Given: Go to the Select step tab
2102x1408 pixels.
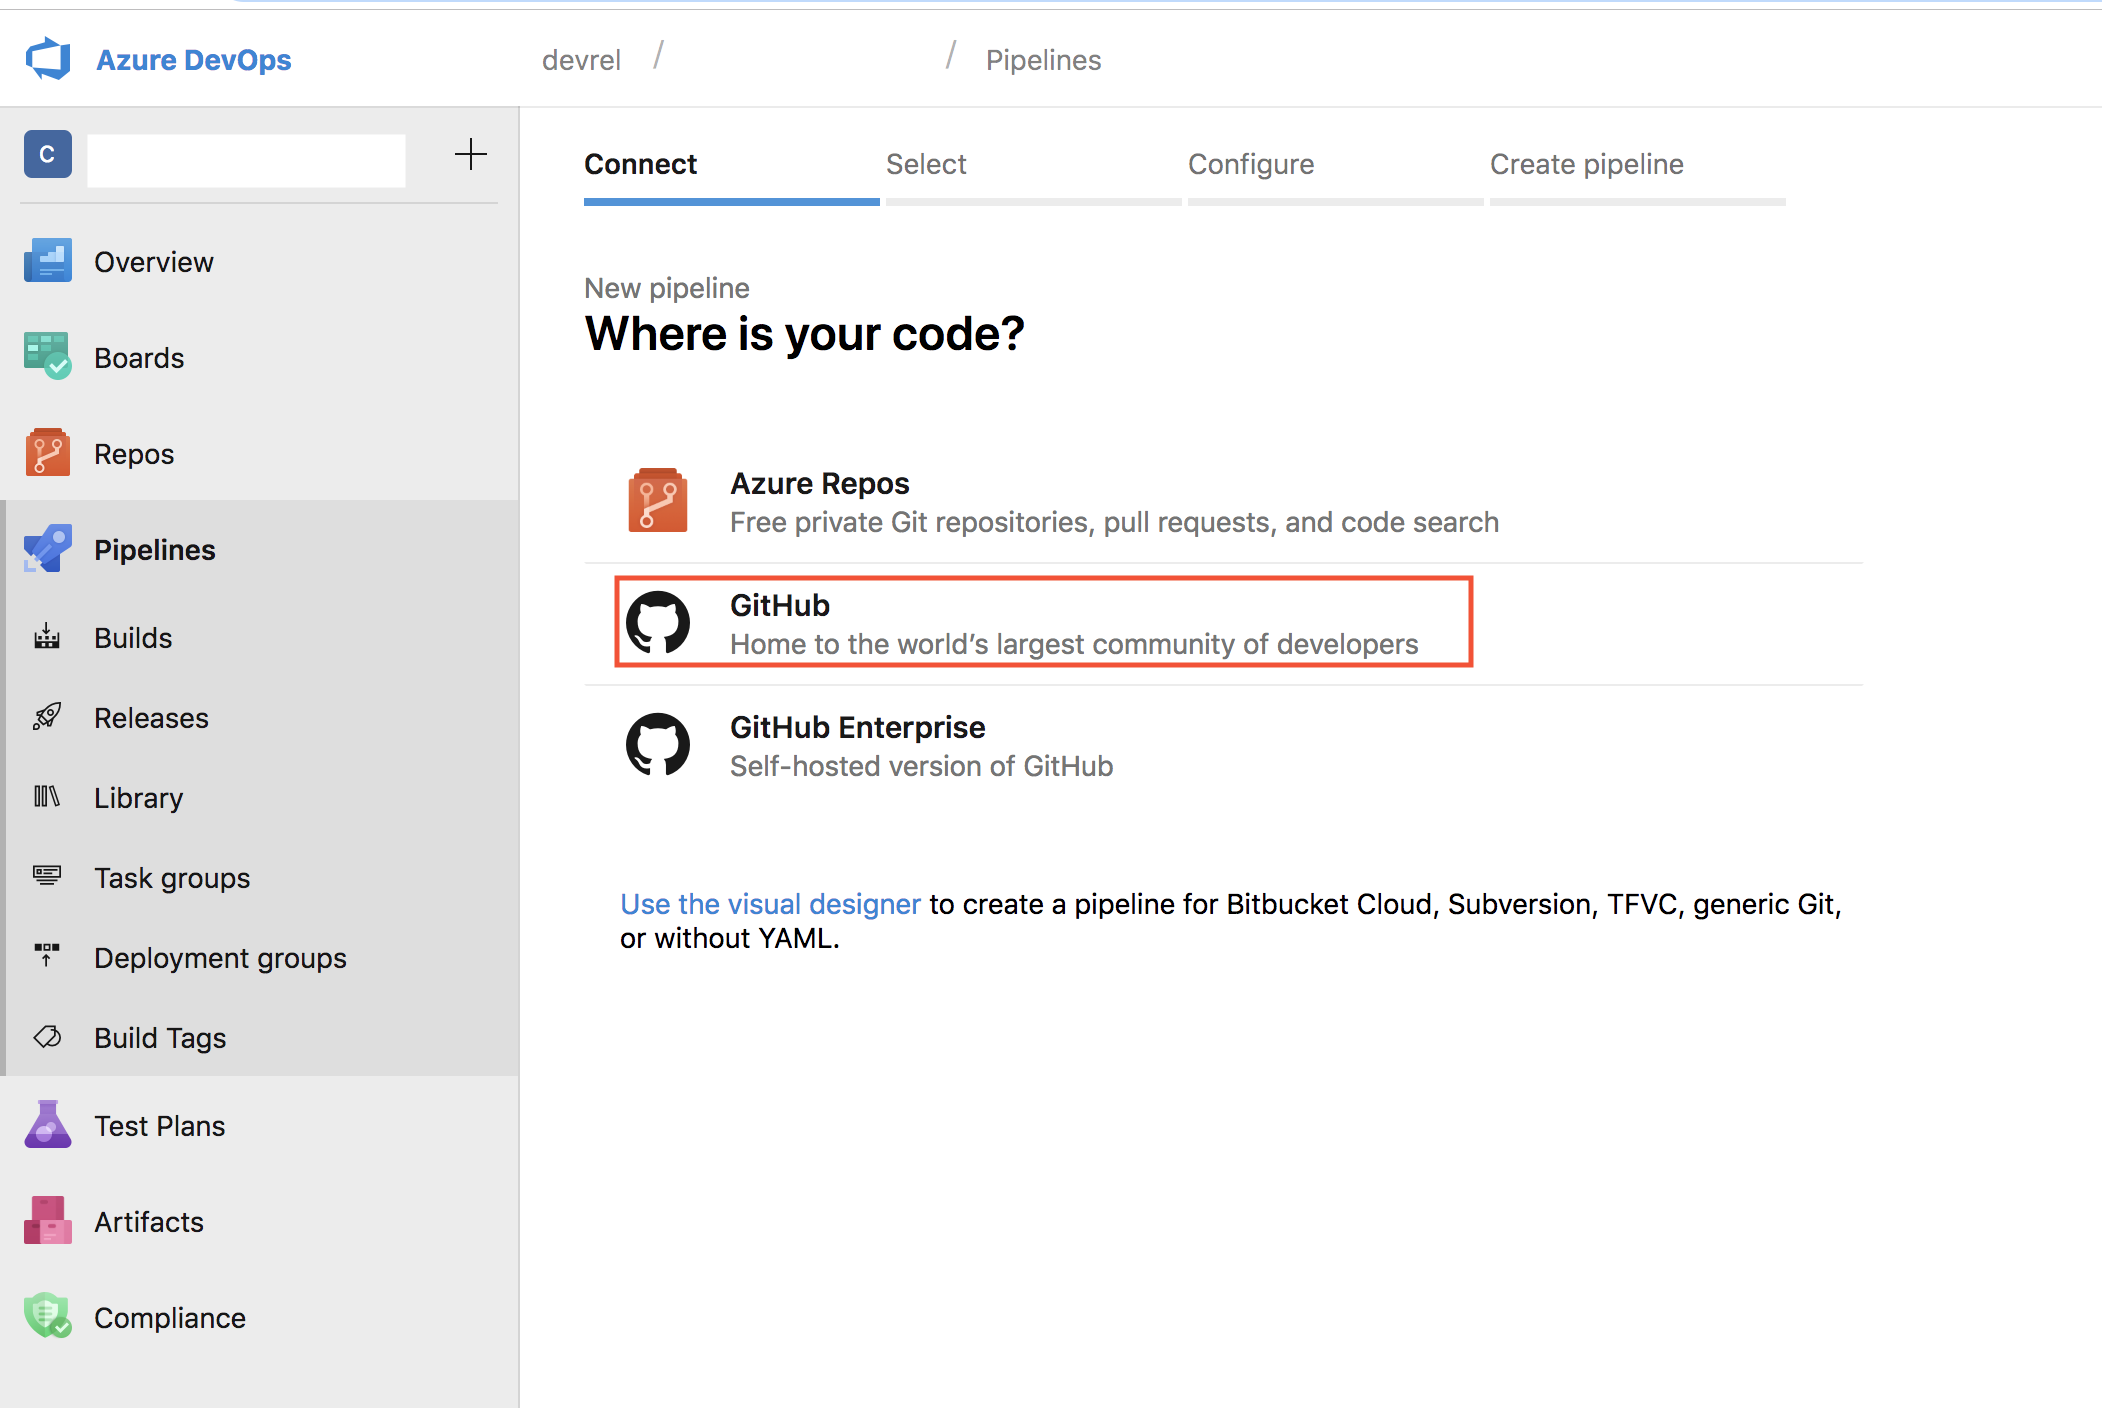Looking at the screenshot, I should [926, 164].
